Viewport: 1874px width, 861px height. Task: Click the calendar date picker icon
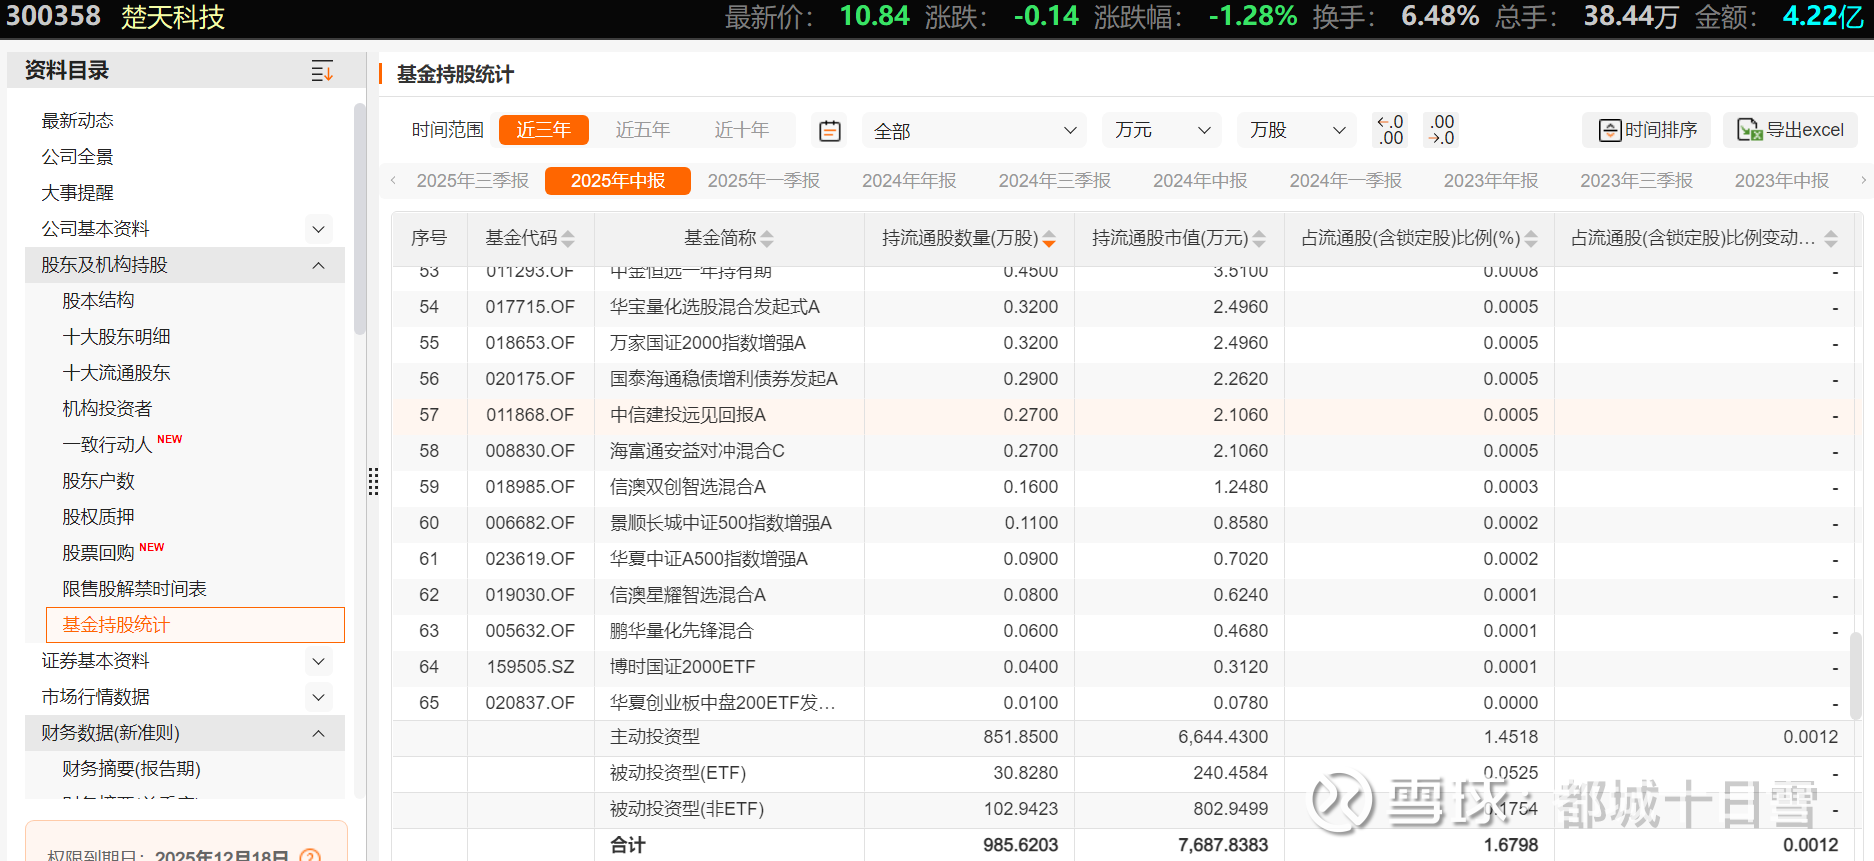[x=829, y=131]
